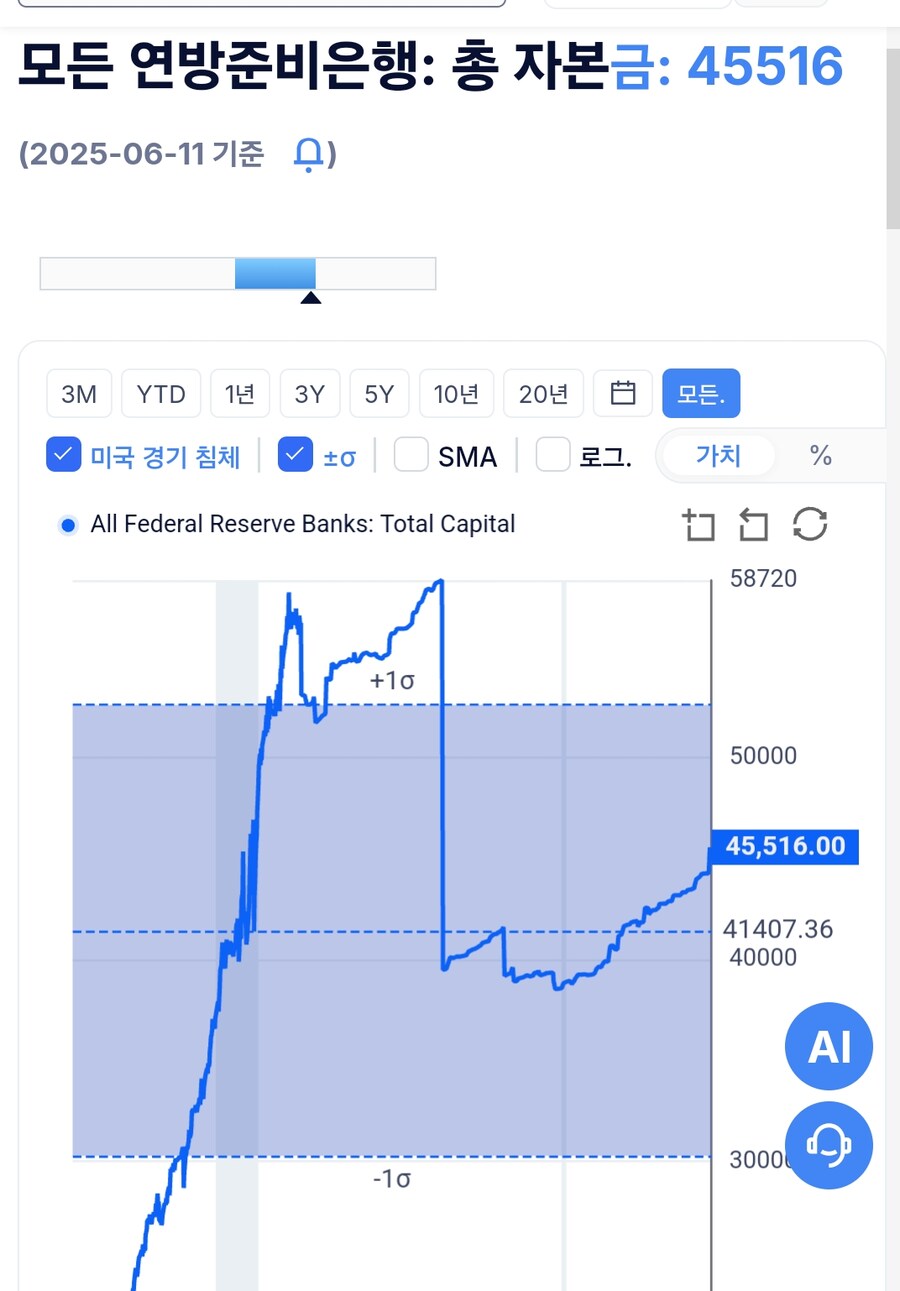The image size is (900, 1291).
Task: Switch display to % mode
Action: click(x=820, y=456)
